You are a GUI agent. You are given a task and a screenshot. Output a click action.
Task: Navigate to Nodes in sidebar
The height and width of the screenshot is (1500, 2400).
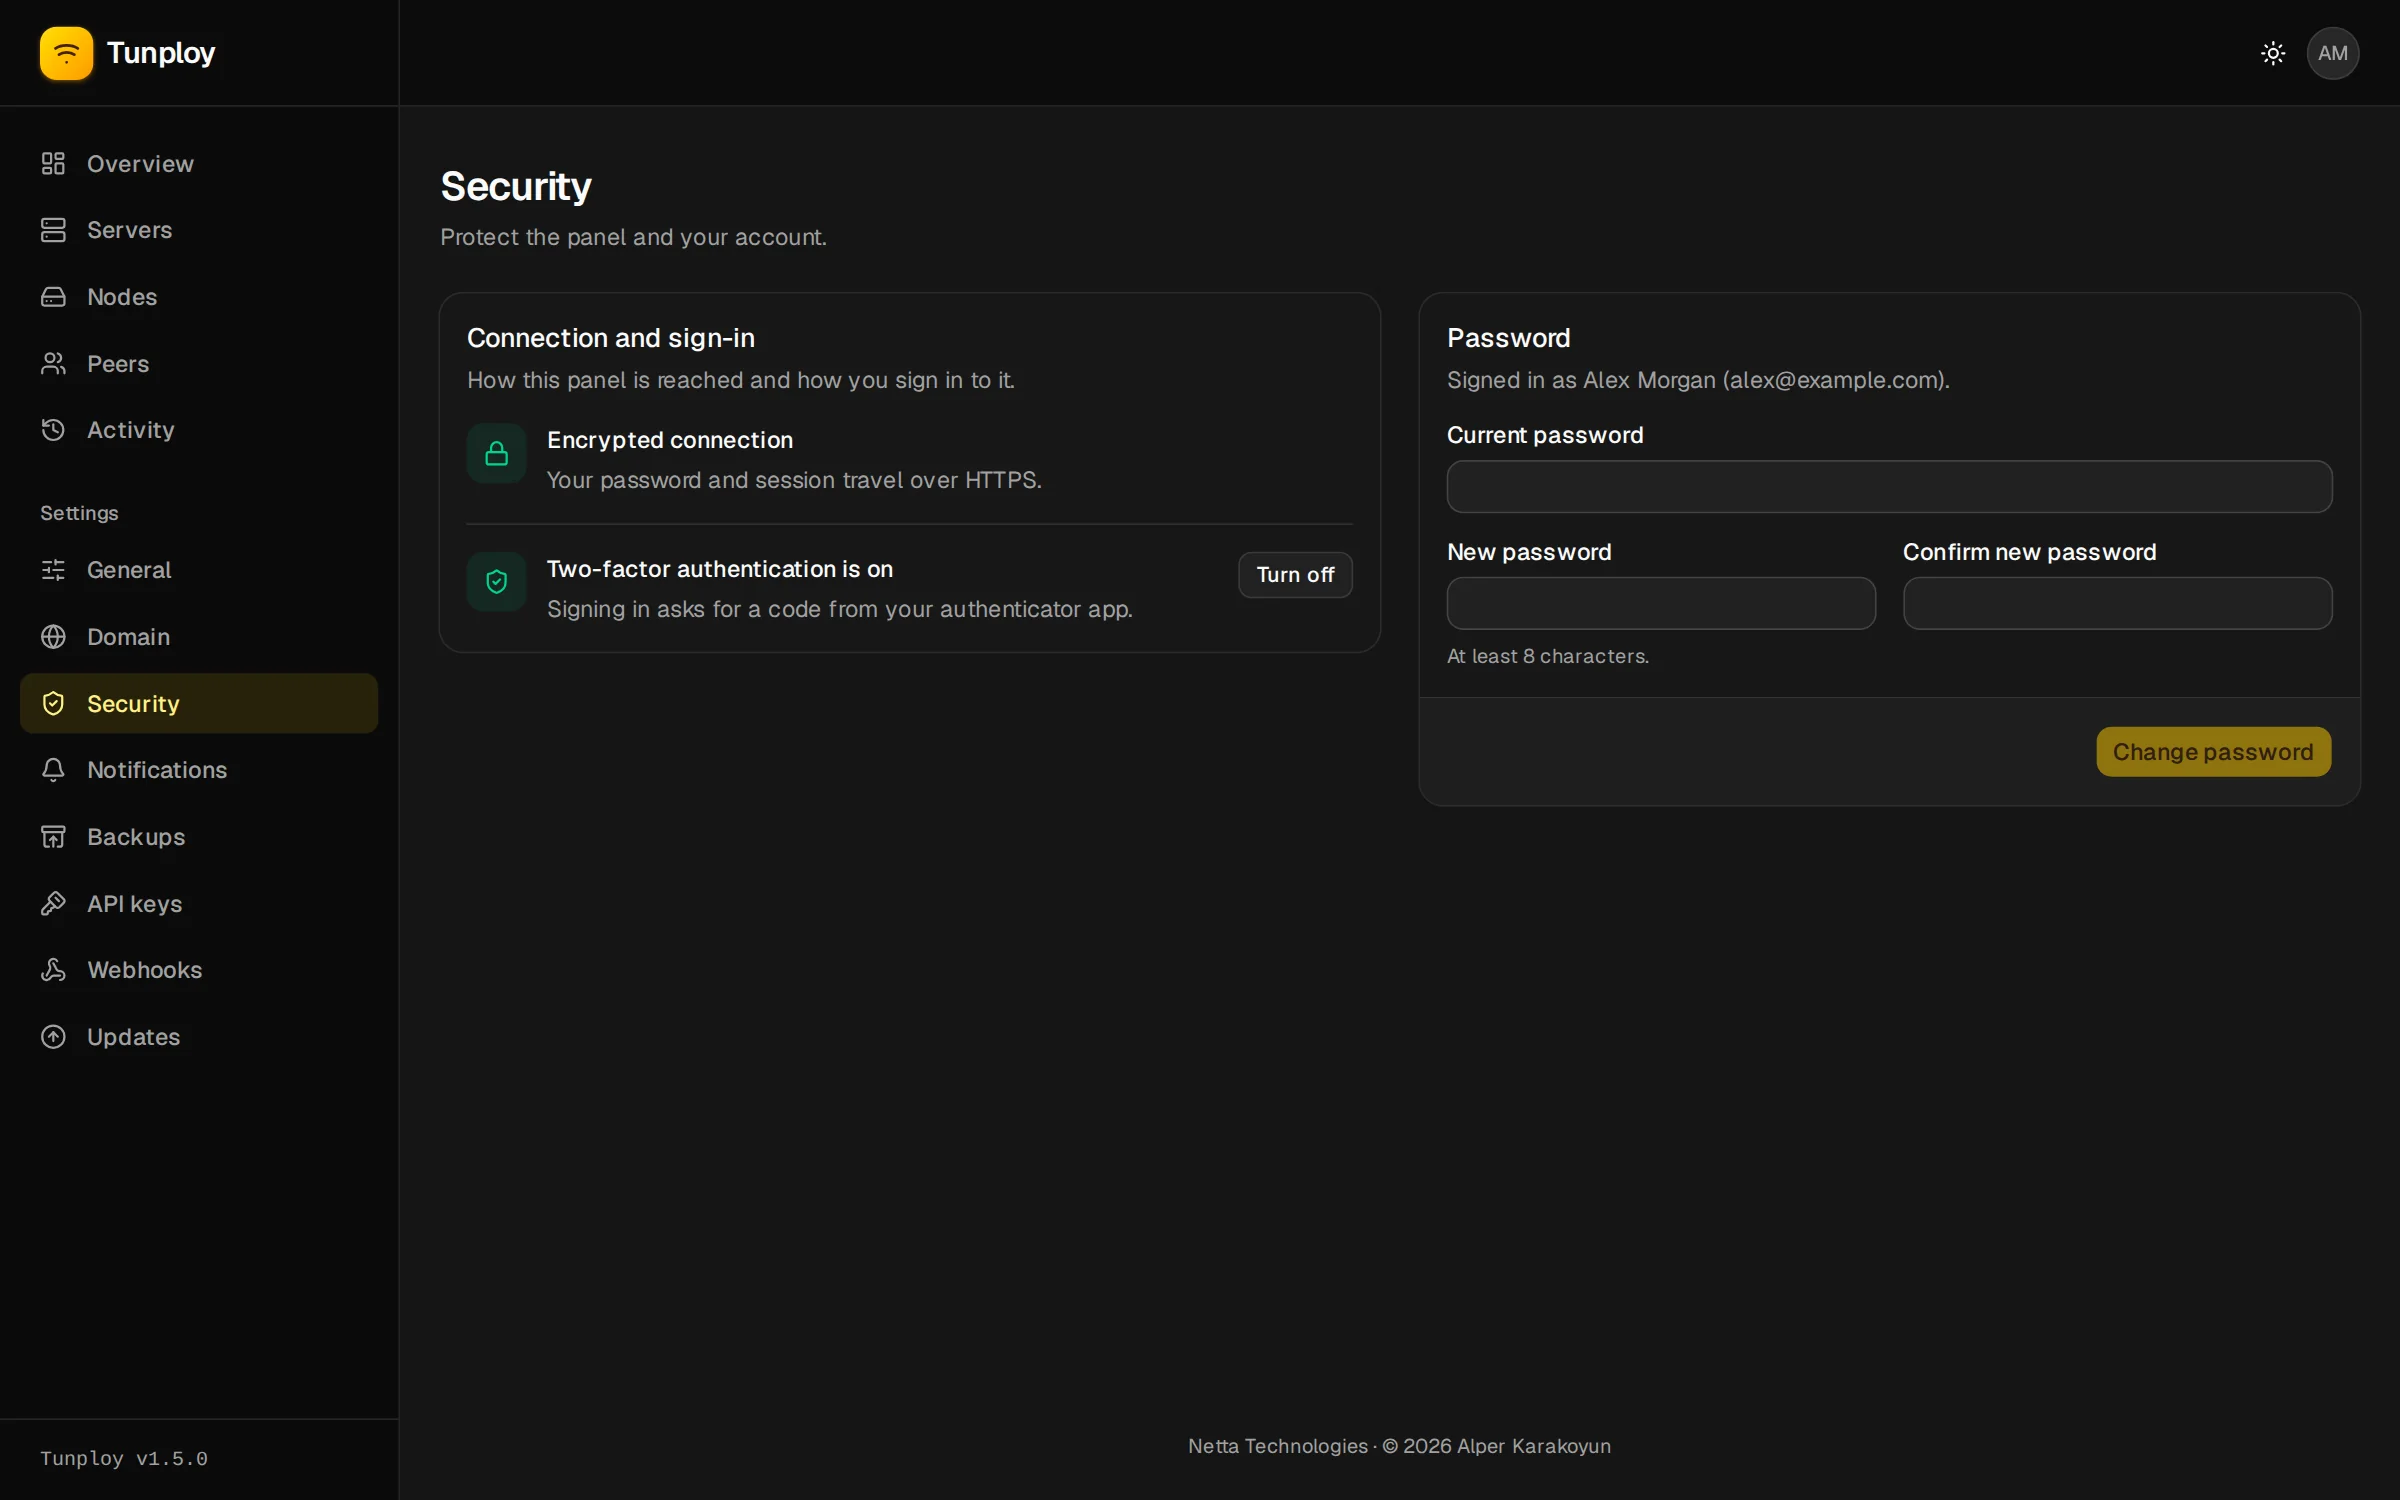pos(122,297)
